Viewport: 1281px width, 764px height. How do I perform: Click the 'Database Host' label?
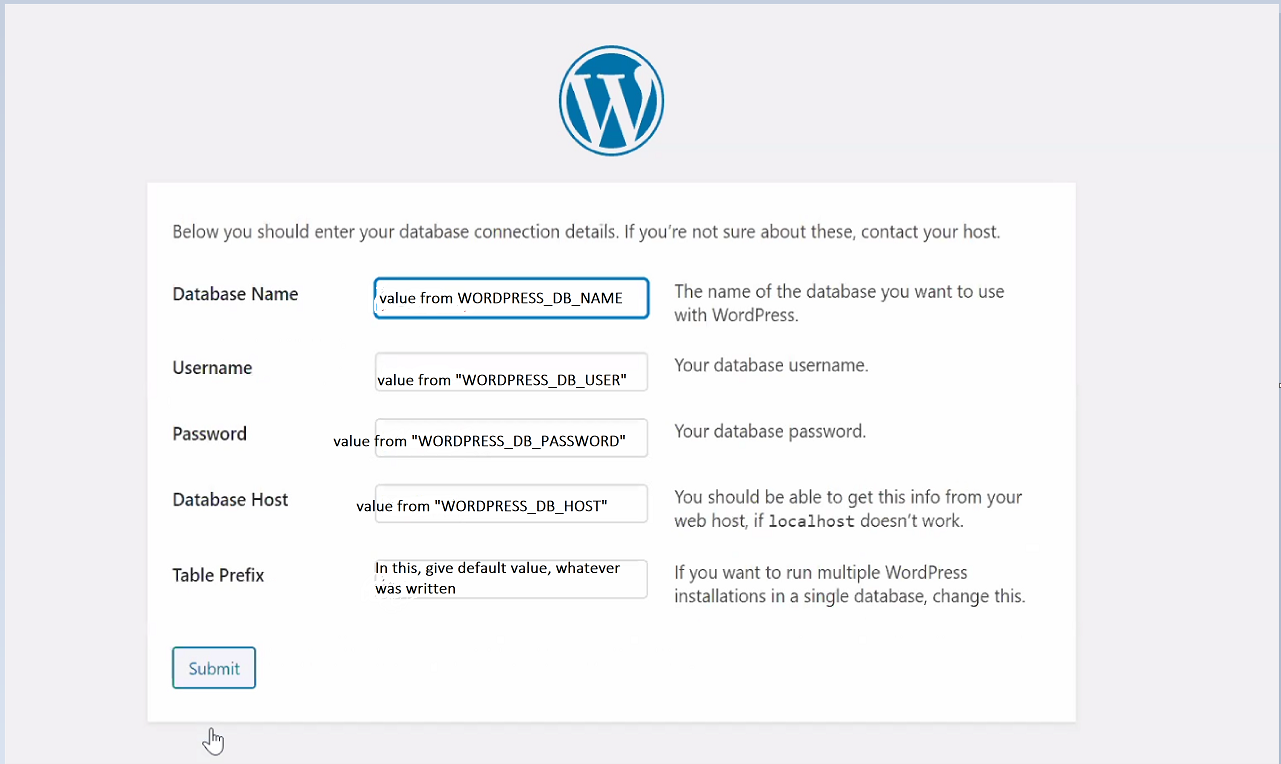[x=230, y=500]
